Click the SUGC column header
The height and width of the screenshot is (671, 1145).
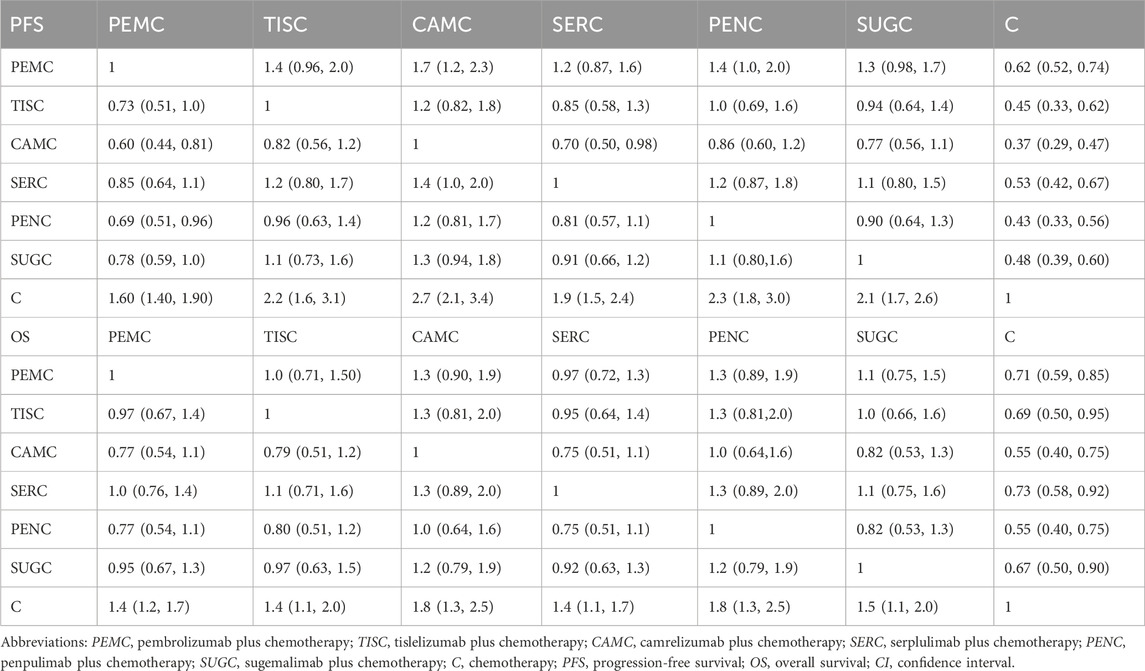[x=884, y=24]
